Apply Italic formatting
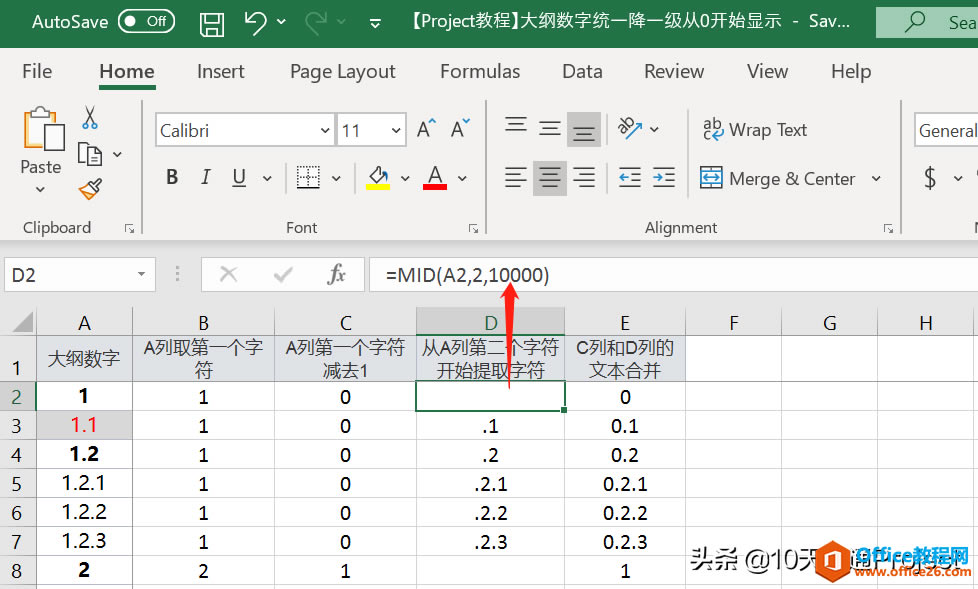Image resolution: width=978 pixels, height=589 pixels. (x=205, y=177)
